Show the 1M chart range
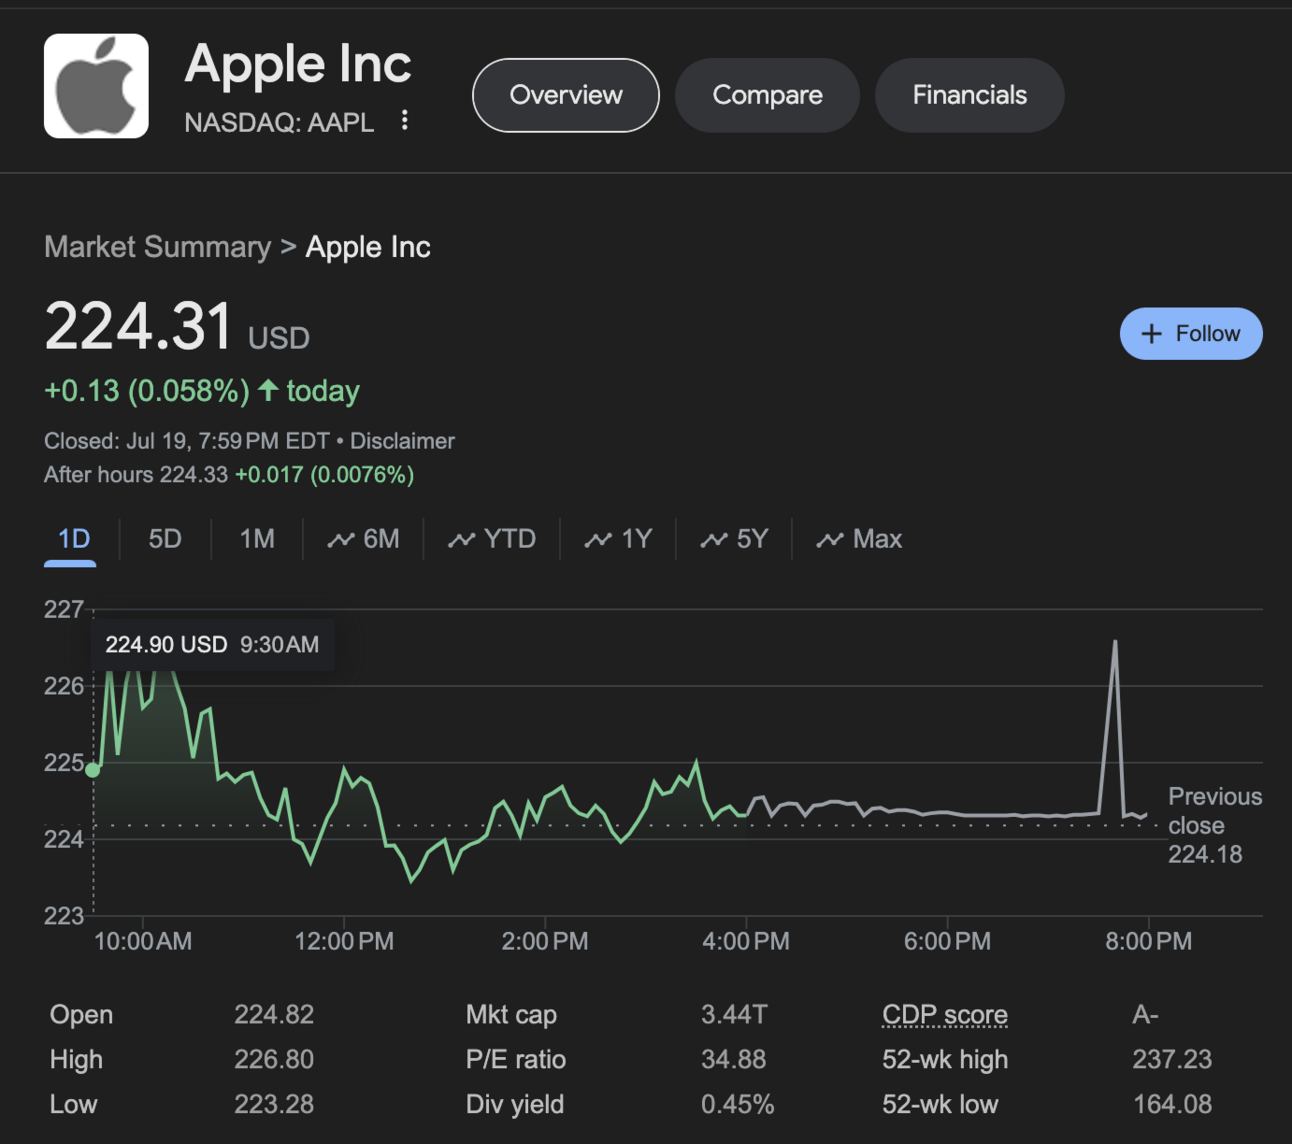The height and width of the screenshot is (1144, 1292). [257, 539]
